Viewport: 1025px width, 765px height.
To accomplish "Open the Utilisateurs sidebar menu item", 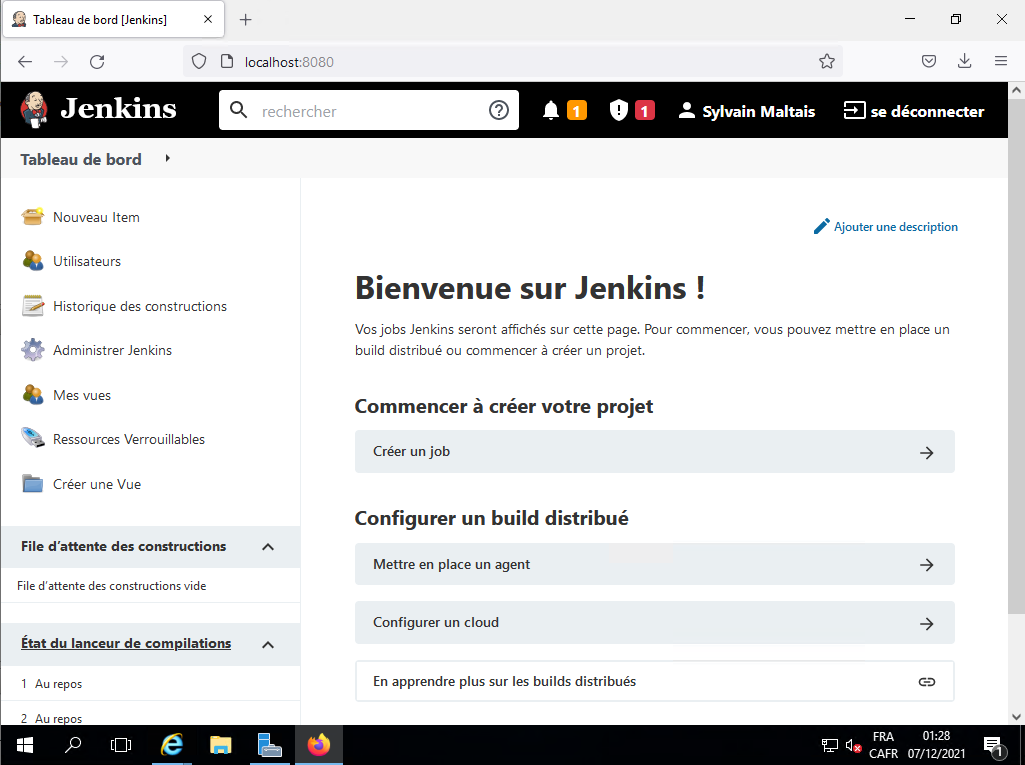I will [x=87, y=261].
